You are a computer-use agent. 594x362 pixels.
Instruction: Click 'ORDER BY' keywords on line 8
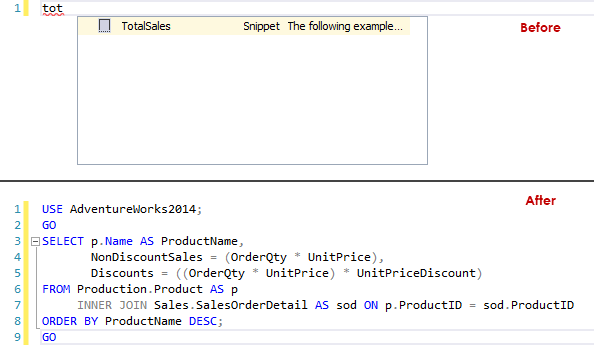click(x=70, y=321)
